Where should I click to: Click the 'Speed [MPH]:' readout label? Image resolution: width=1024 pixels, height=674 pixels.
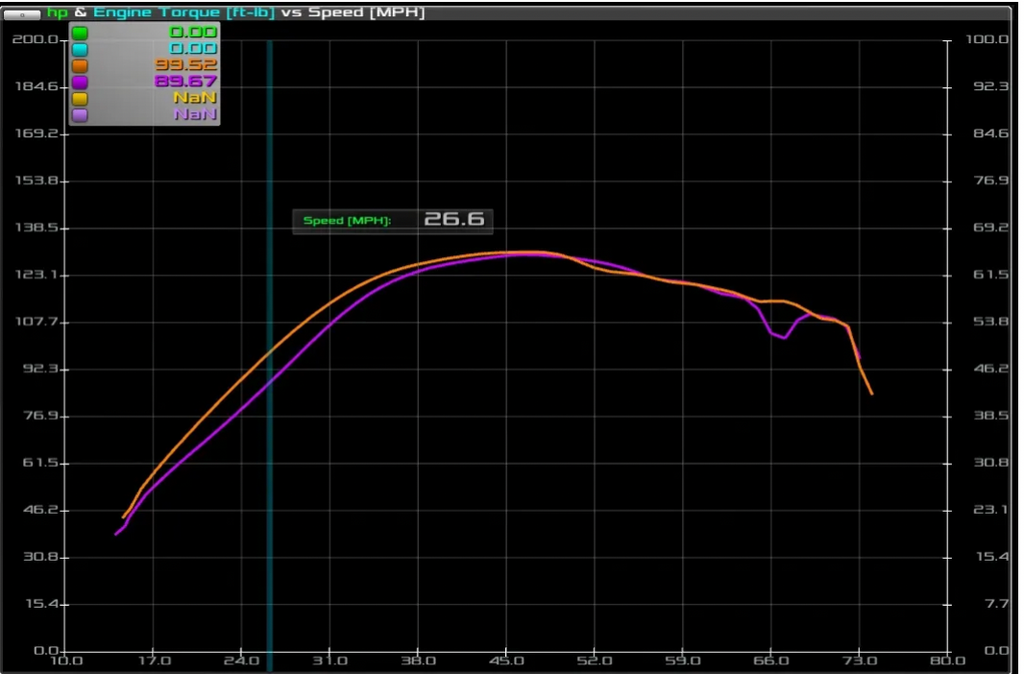tap(347, 221)
